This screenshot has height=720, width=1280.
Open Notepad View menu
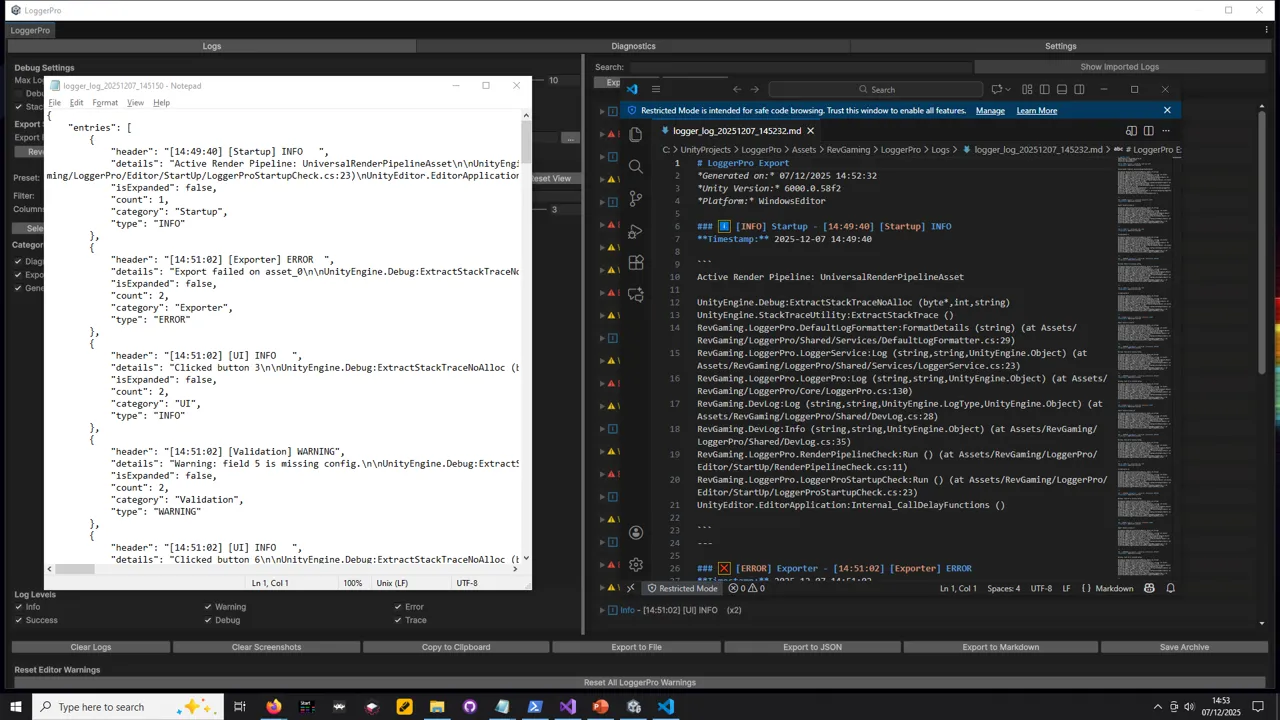pyautogui.click(x=135, y=103)
